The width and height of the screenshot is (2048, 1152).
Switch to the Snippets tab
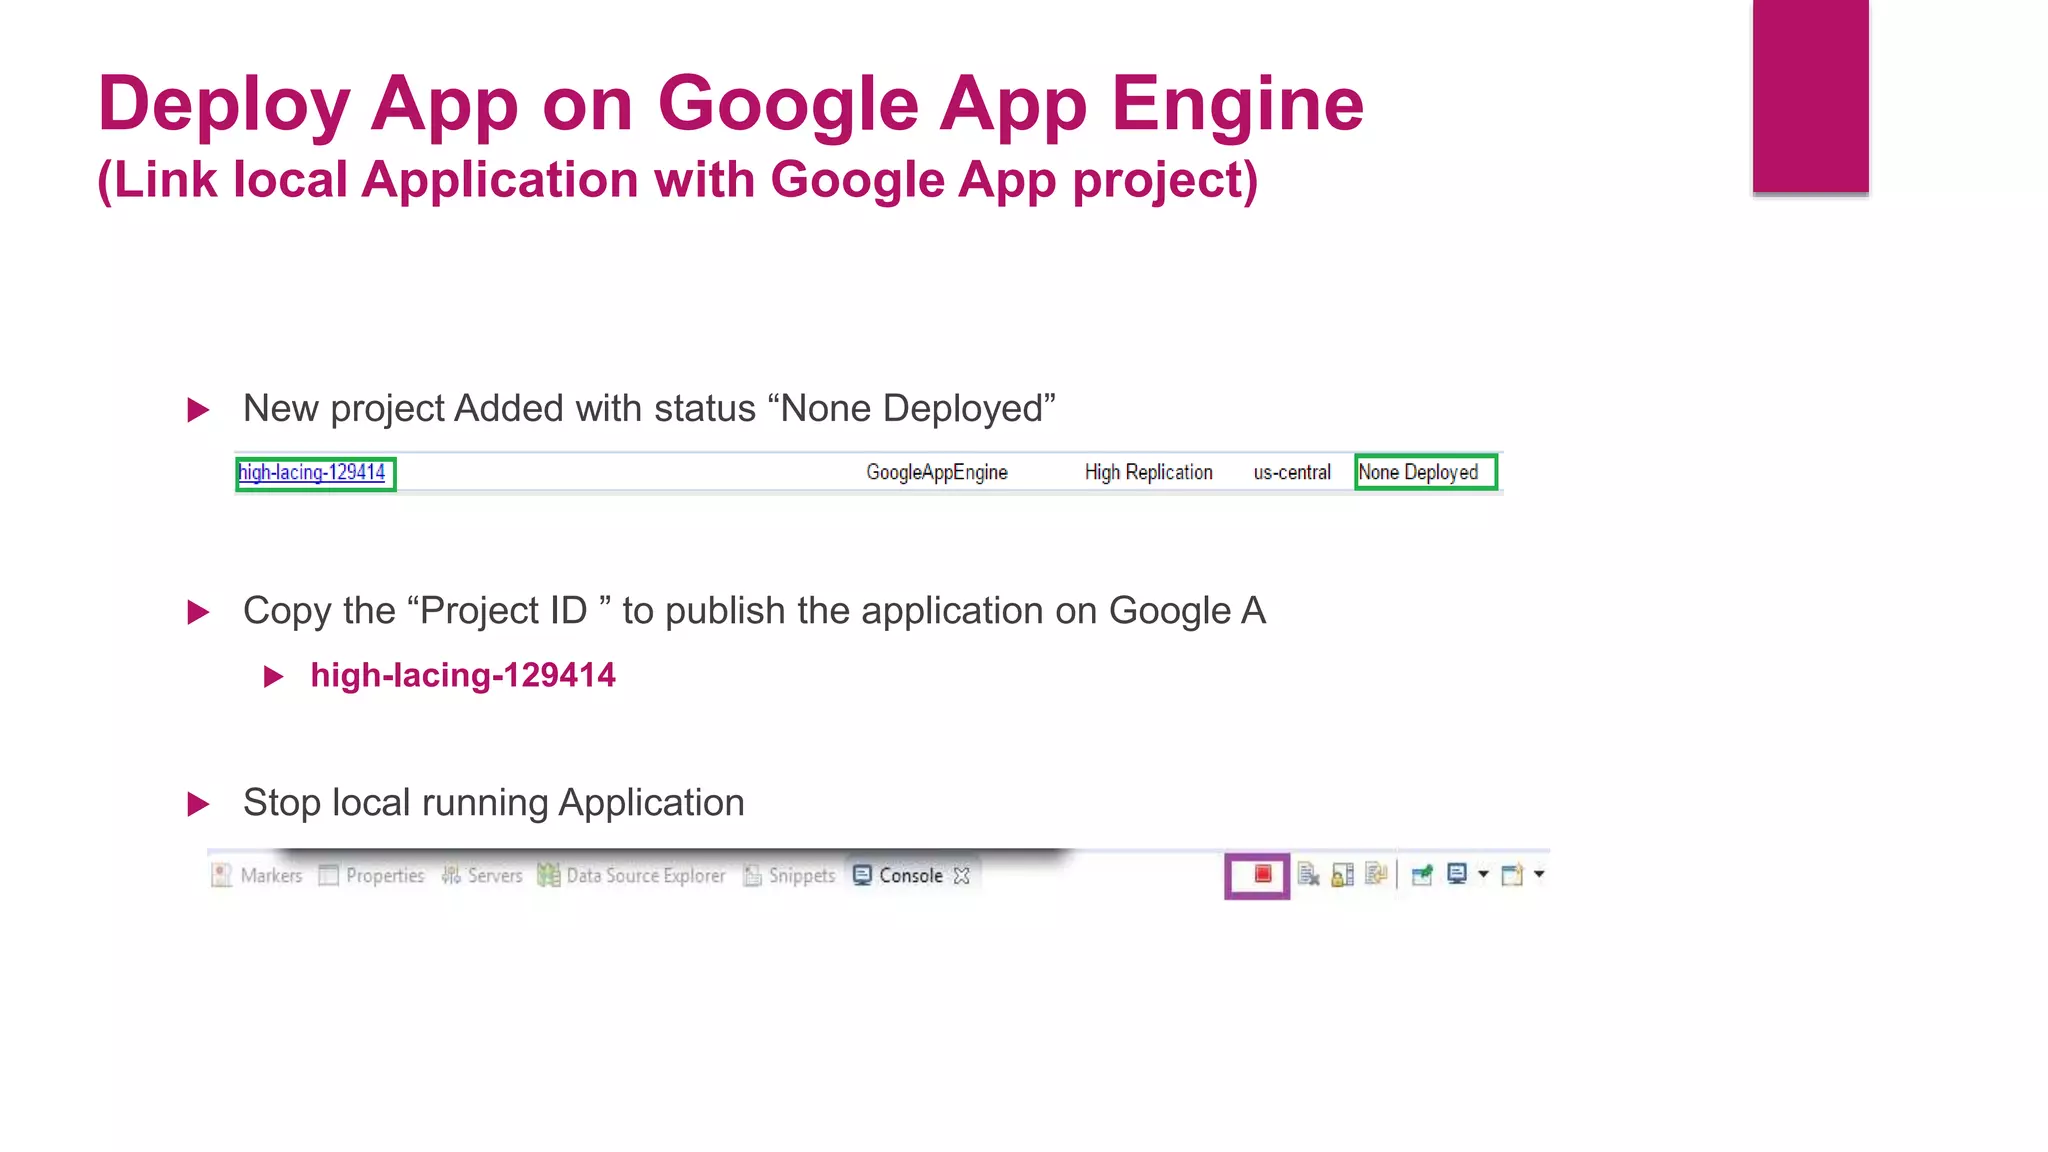(x=789, y=876)
